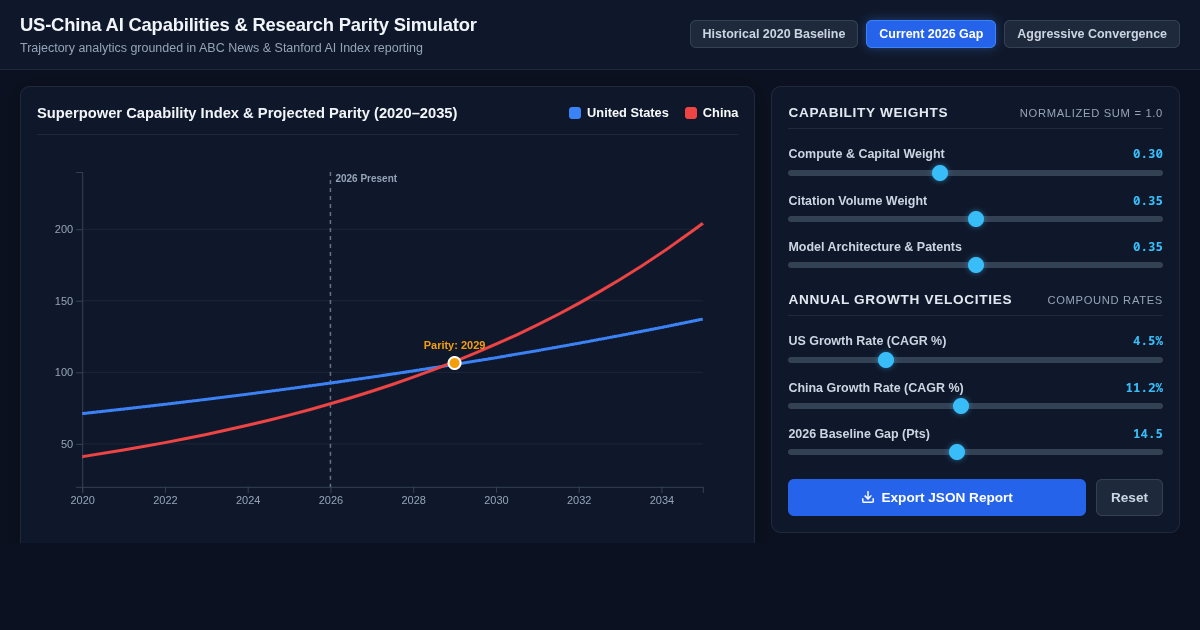Click the 4.5% US growth value
This screenshot has height=630, width=1200.
click(x=1148, y=341)
